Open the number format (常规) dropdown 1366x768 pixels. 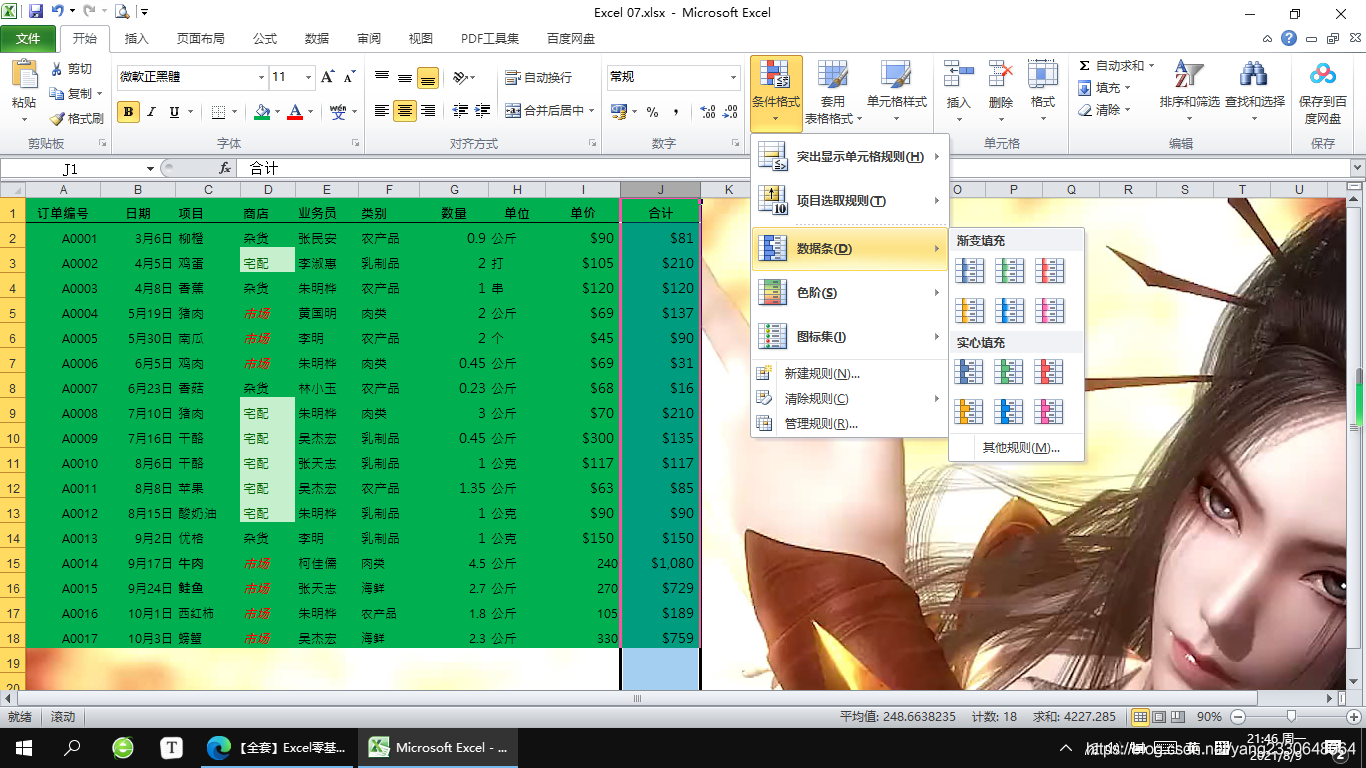[x=733, y=77]
